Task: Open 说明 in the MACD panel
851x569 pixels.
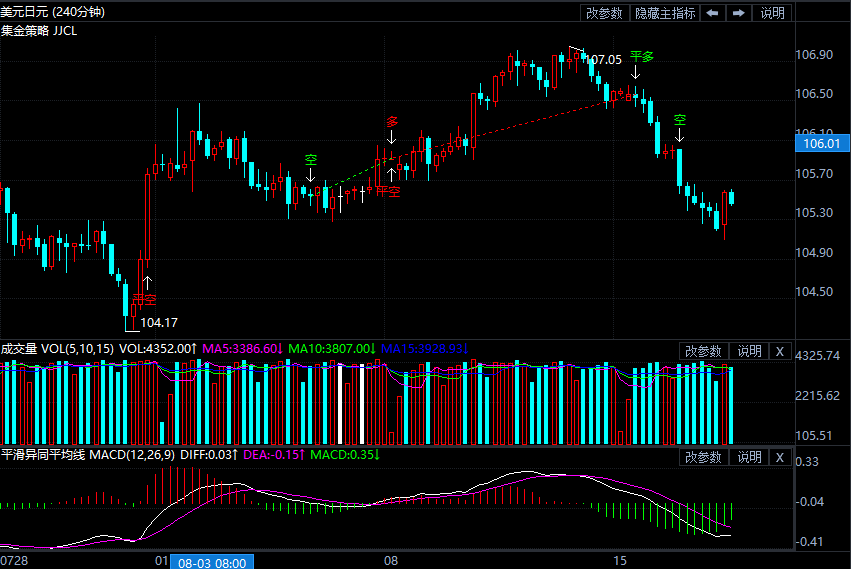Action: 749,457
